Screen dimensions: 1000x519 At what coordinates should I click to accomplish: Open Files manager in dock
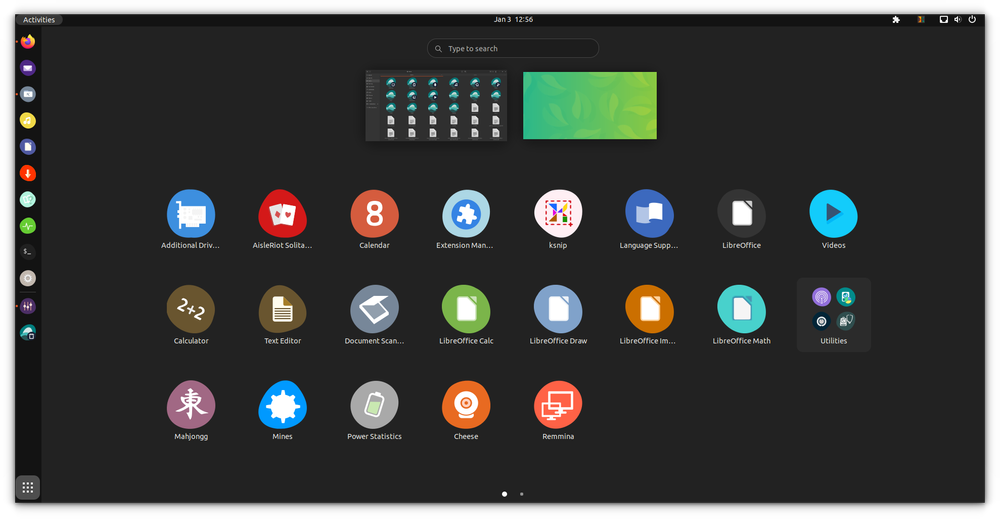pos(27,94)
